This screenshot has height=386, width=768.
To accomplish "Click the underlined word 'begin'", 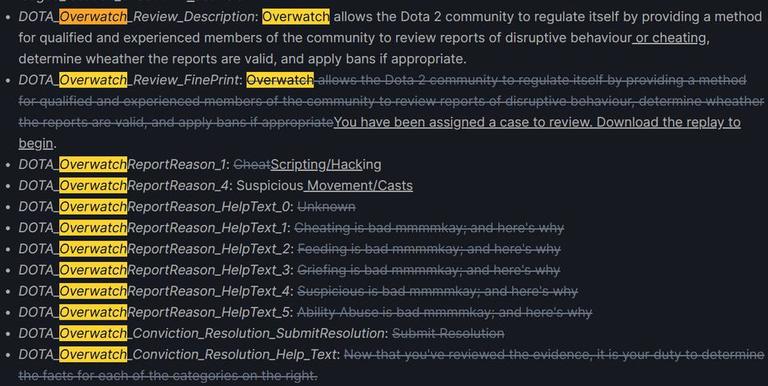I will point(36,143).
